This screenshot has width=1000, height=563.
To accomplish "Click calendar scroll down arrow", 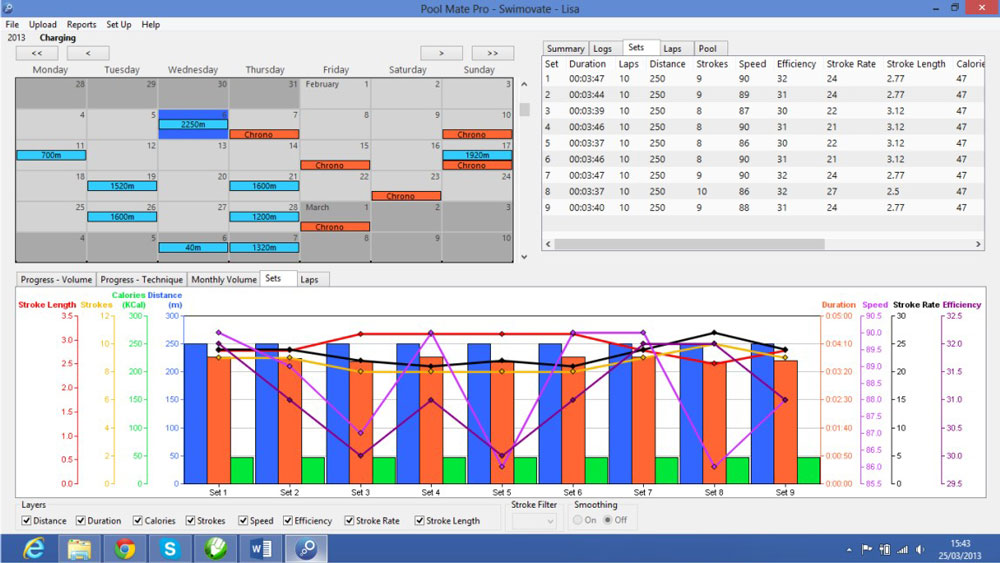I will coord(524,257).
